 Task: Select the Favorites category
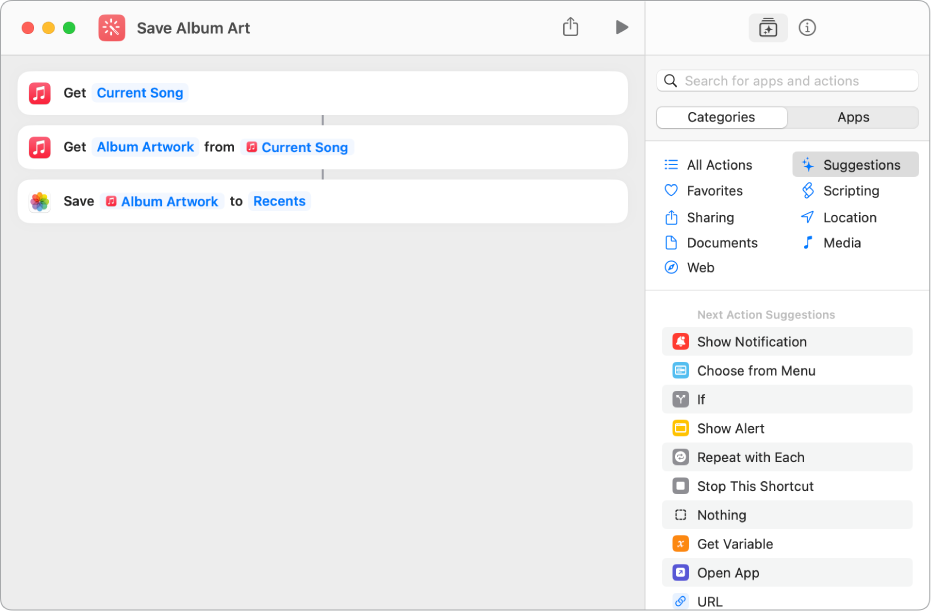click(714, 191)
